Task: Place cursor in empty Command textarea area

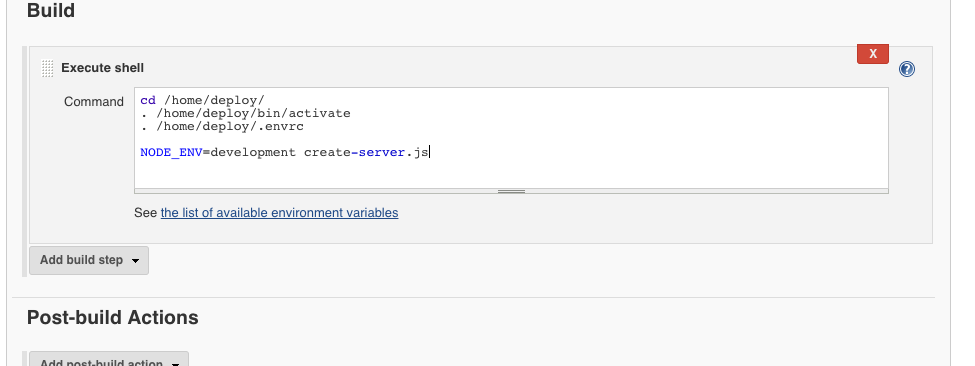Action: tap(511, 173)
